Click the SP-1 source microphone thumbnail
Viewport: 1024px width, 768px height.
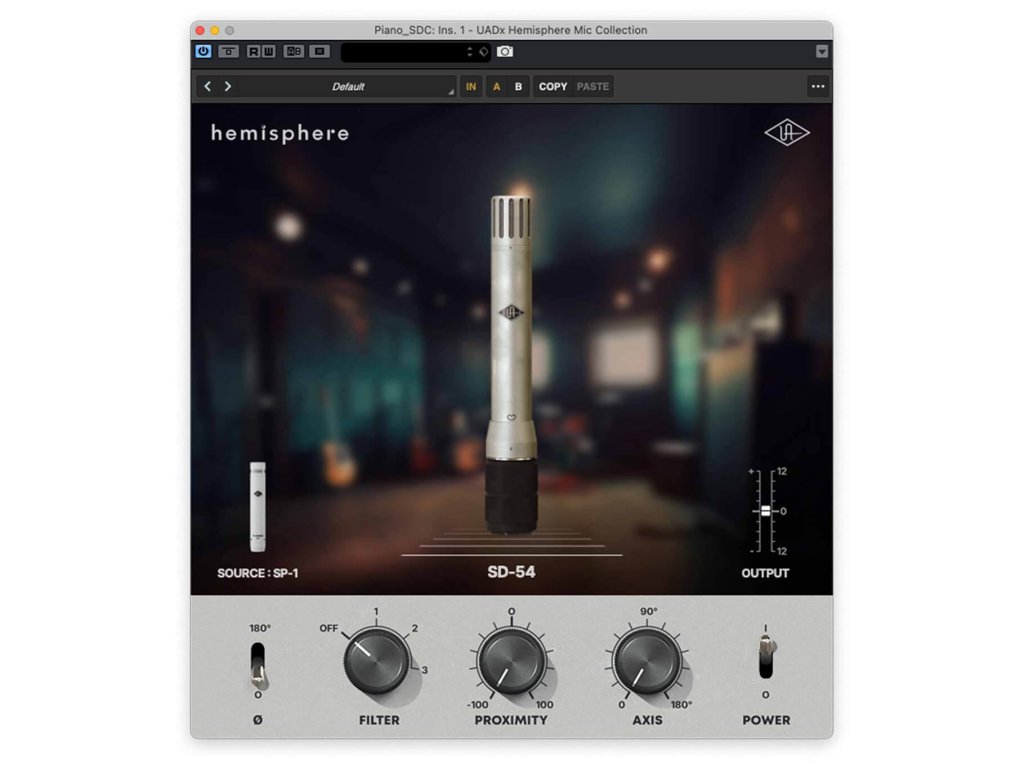(258, 507)
